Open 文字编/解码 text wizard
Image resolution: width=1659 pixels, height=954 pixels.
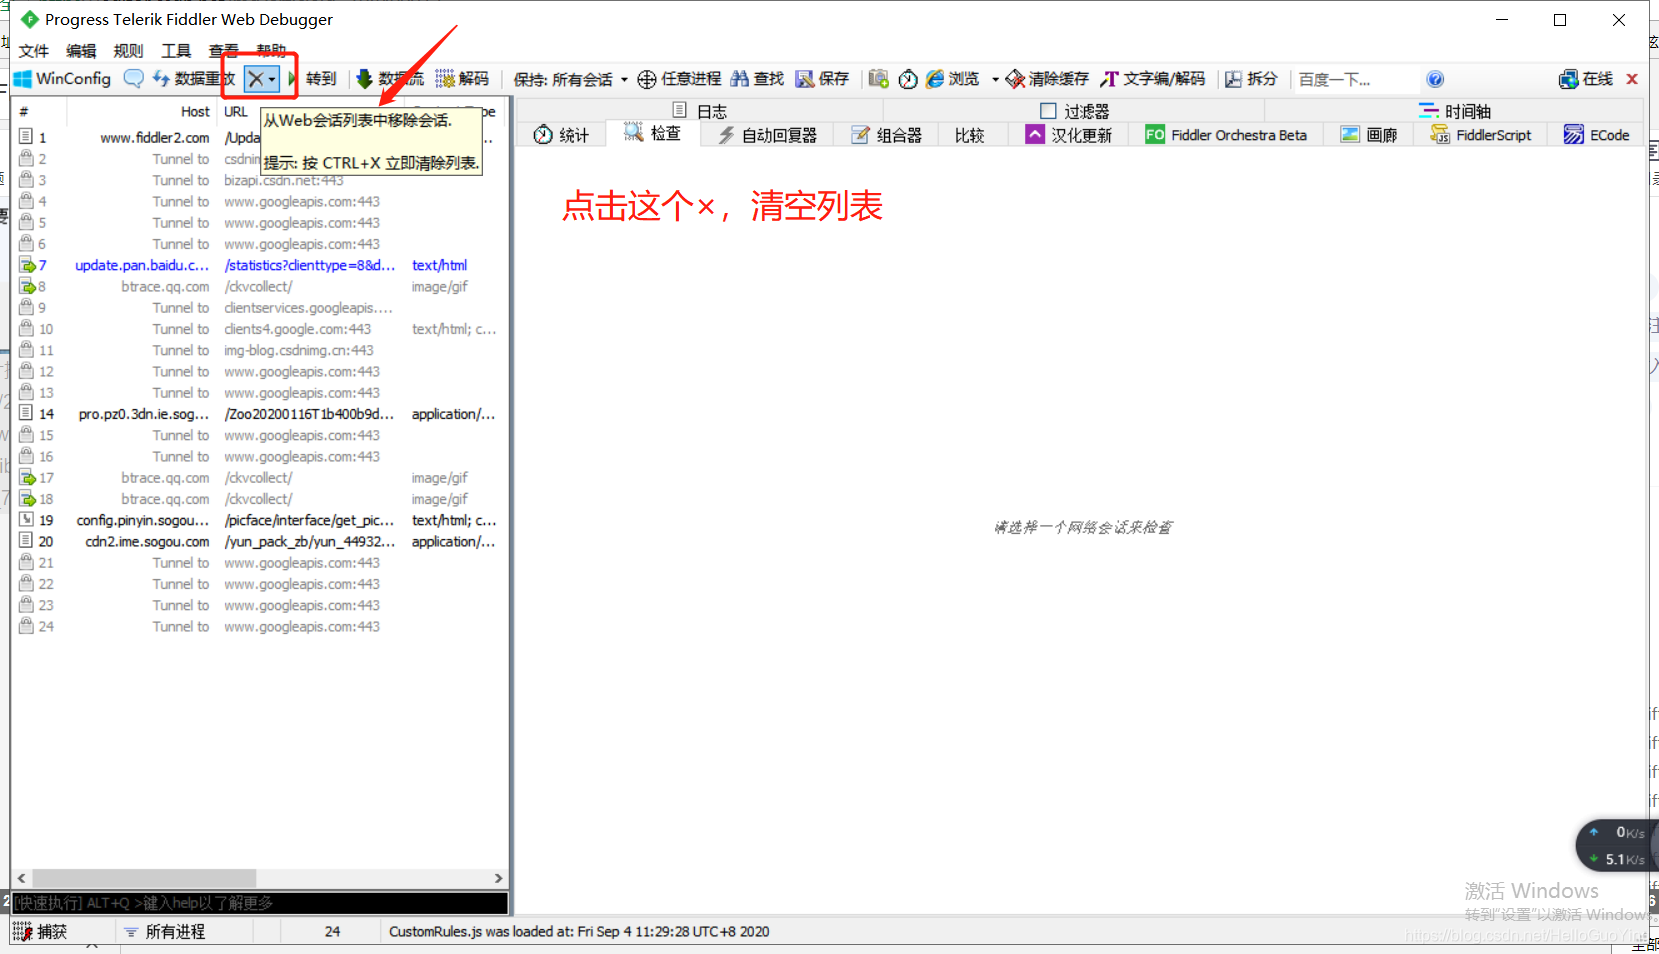(1153, 79)
